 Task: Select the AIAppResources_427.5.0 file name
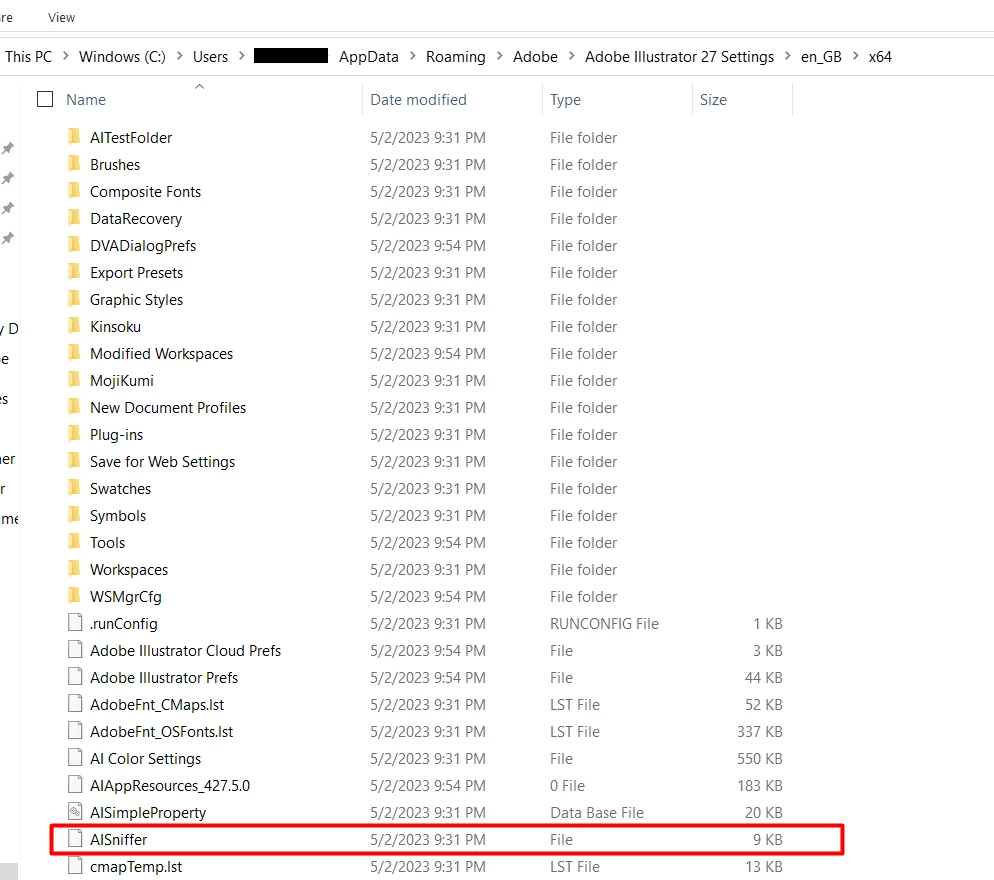tap(170, 786)
